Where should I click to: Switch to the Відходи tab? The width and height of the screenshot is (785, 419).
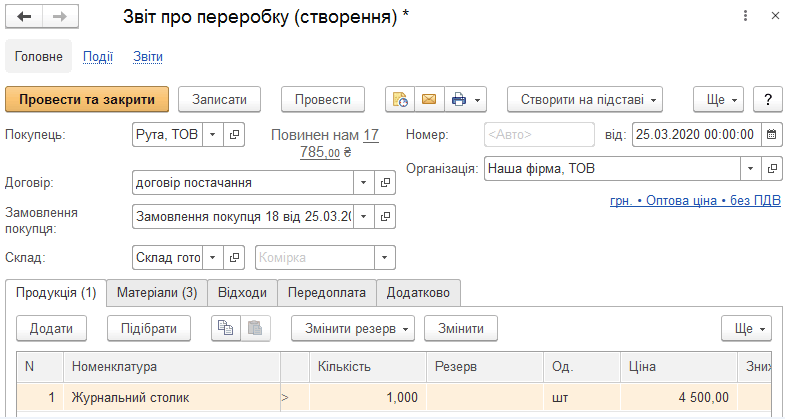[x=242, y=293]
